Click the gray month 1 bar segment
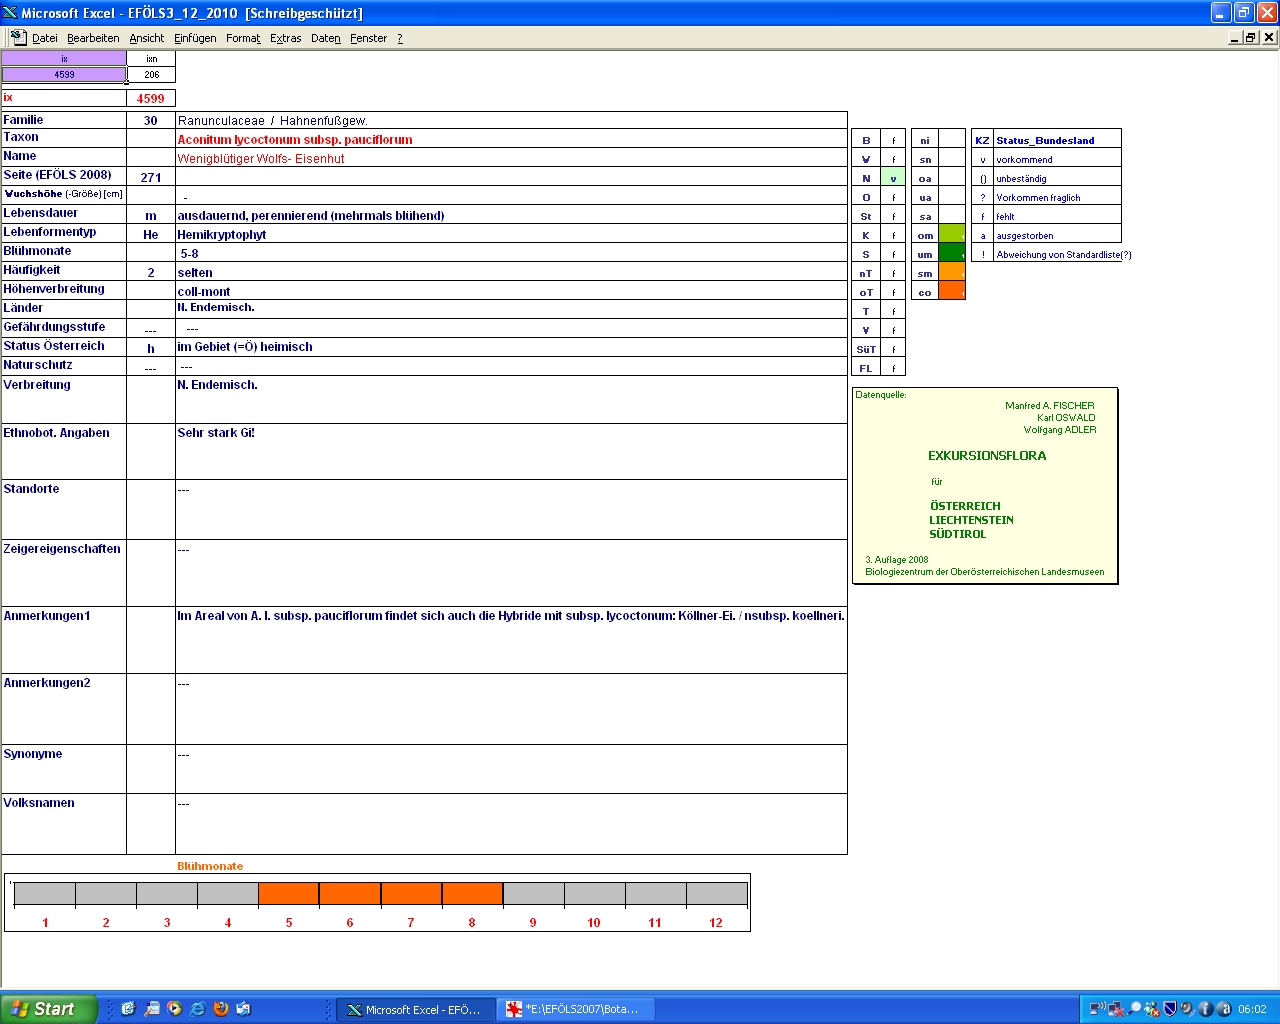This screenshot has width=1280, height=1024. click(x=45, y=894)
